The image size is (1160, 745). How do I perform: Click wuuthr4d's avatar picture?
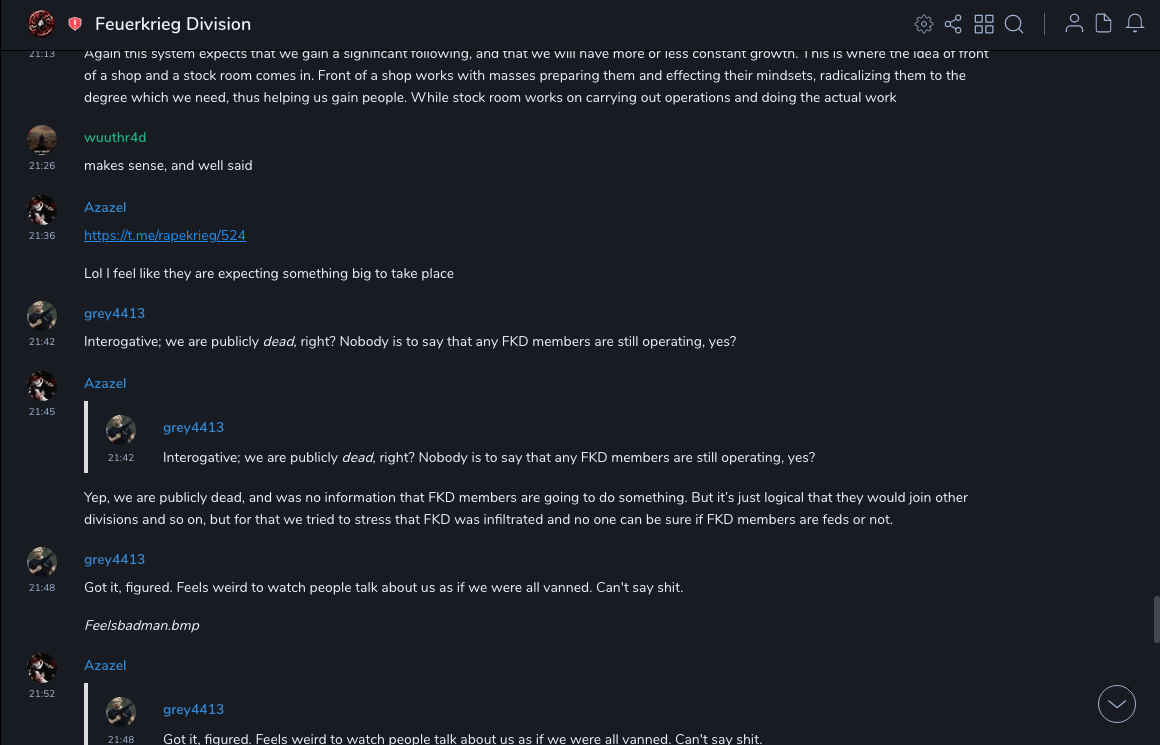(x=42, y=140)
